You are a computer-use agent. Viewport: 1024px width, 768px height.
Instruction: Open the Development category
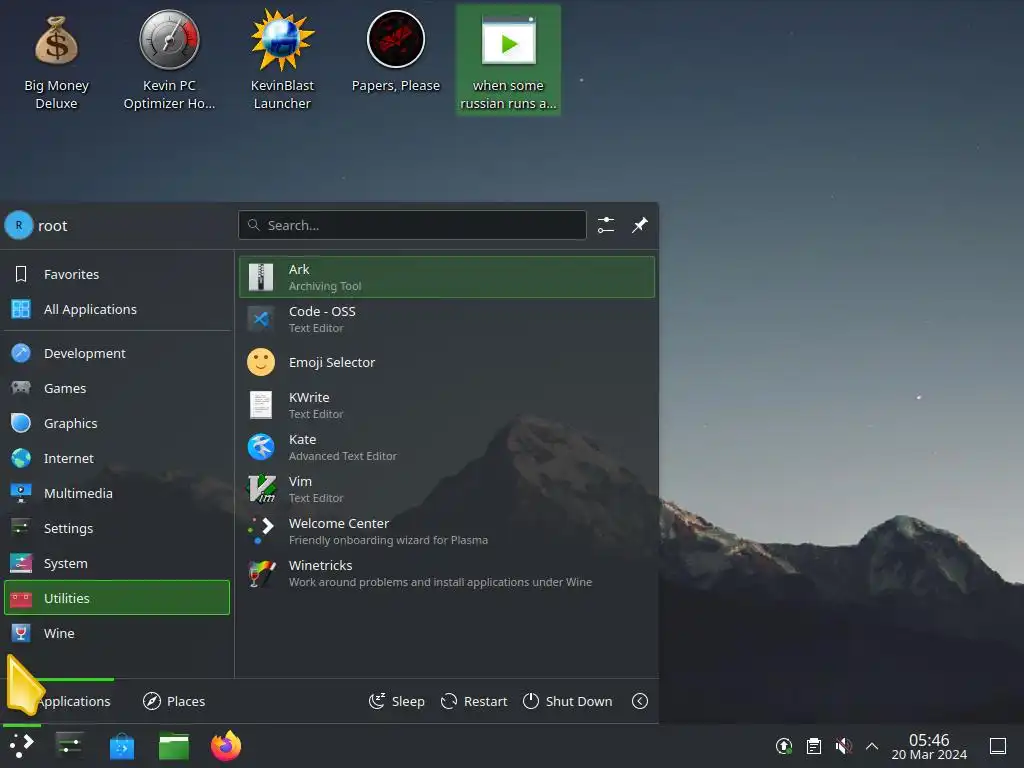(118, 353)
